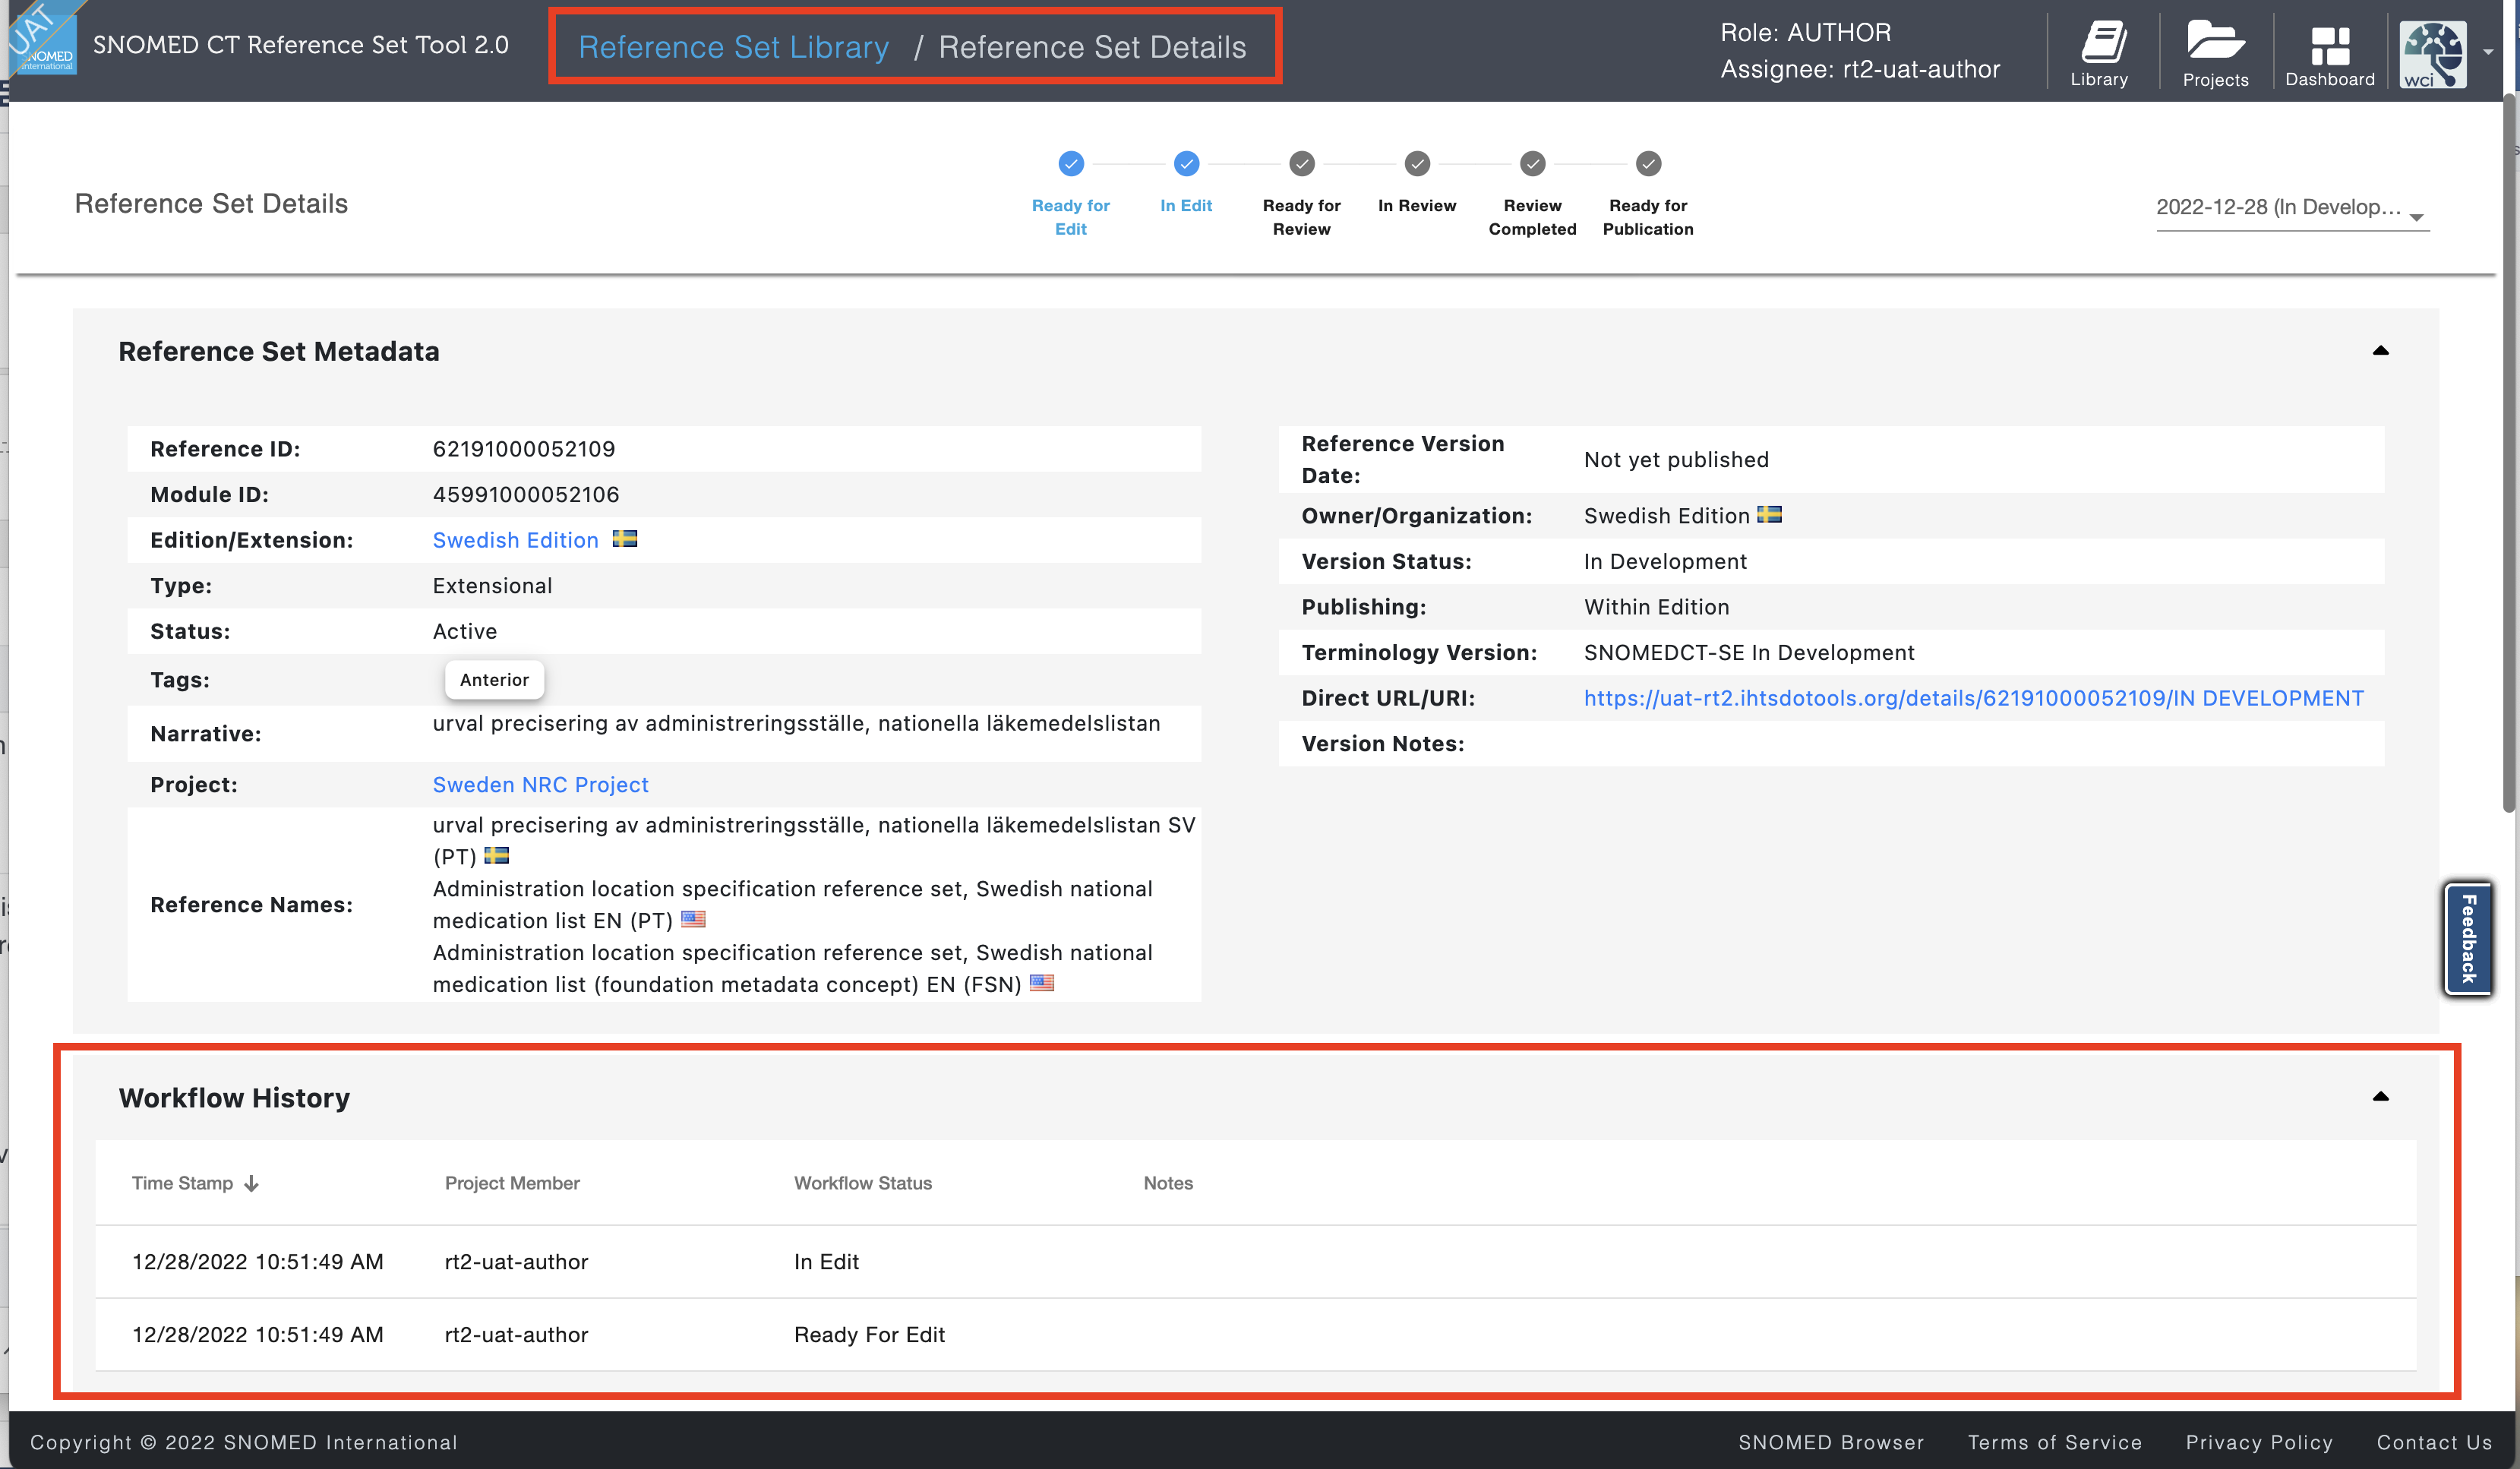
Task: Click the Not yet published value
Action: (1676, 460)
